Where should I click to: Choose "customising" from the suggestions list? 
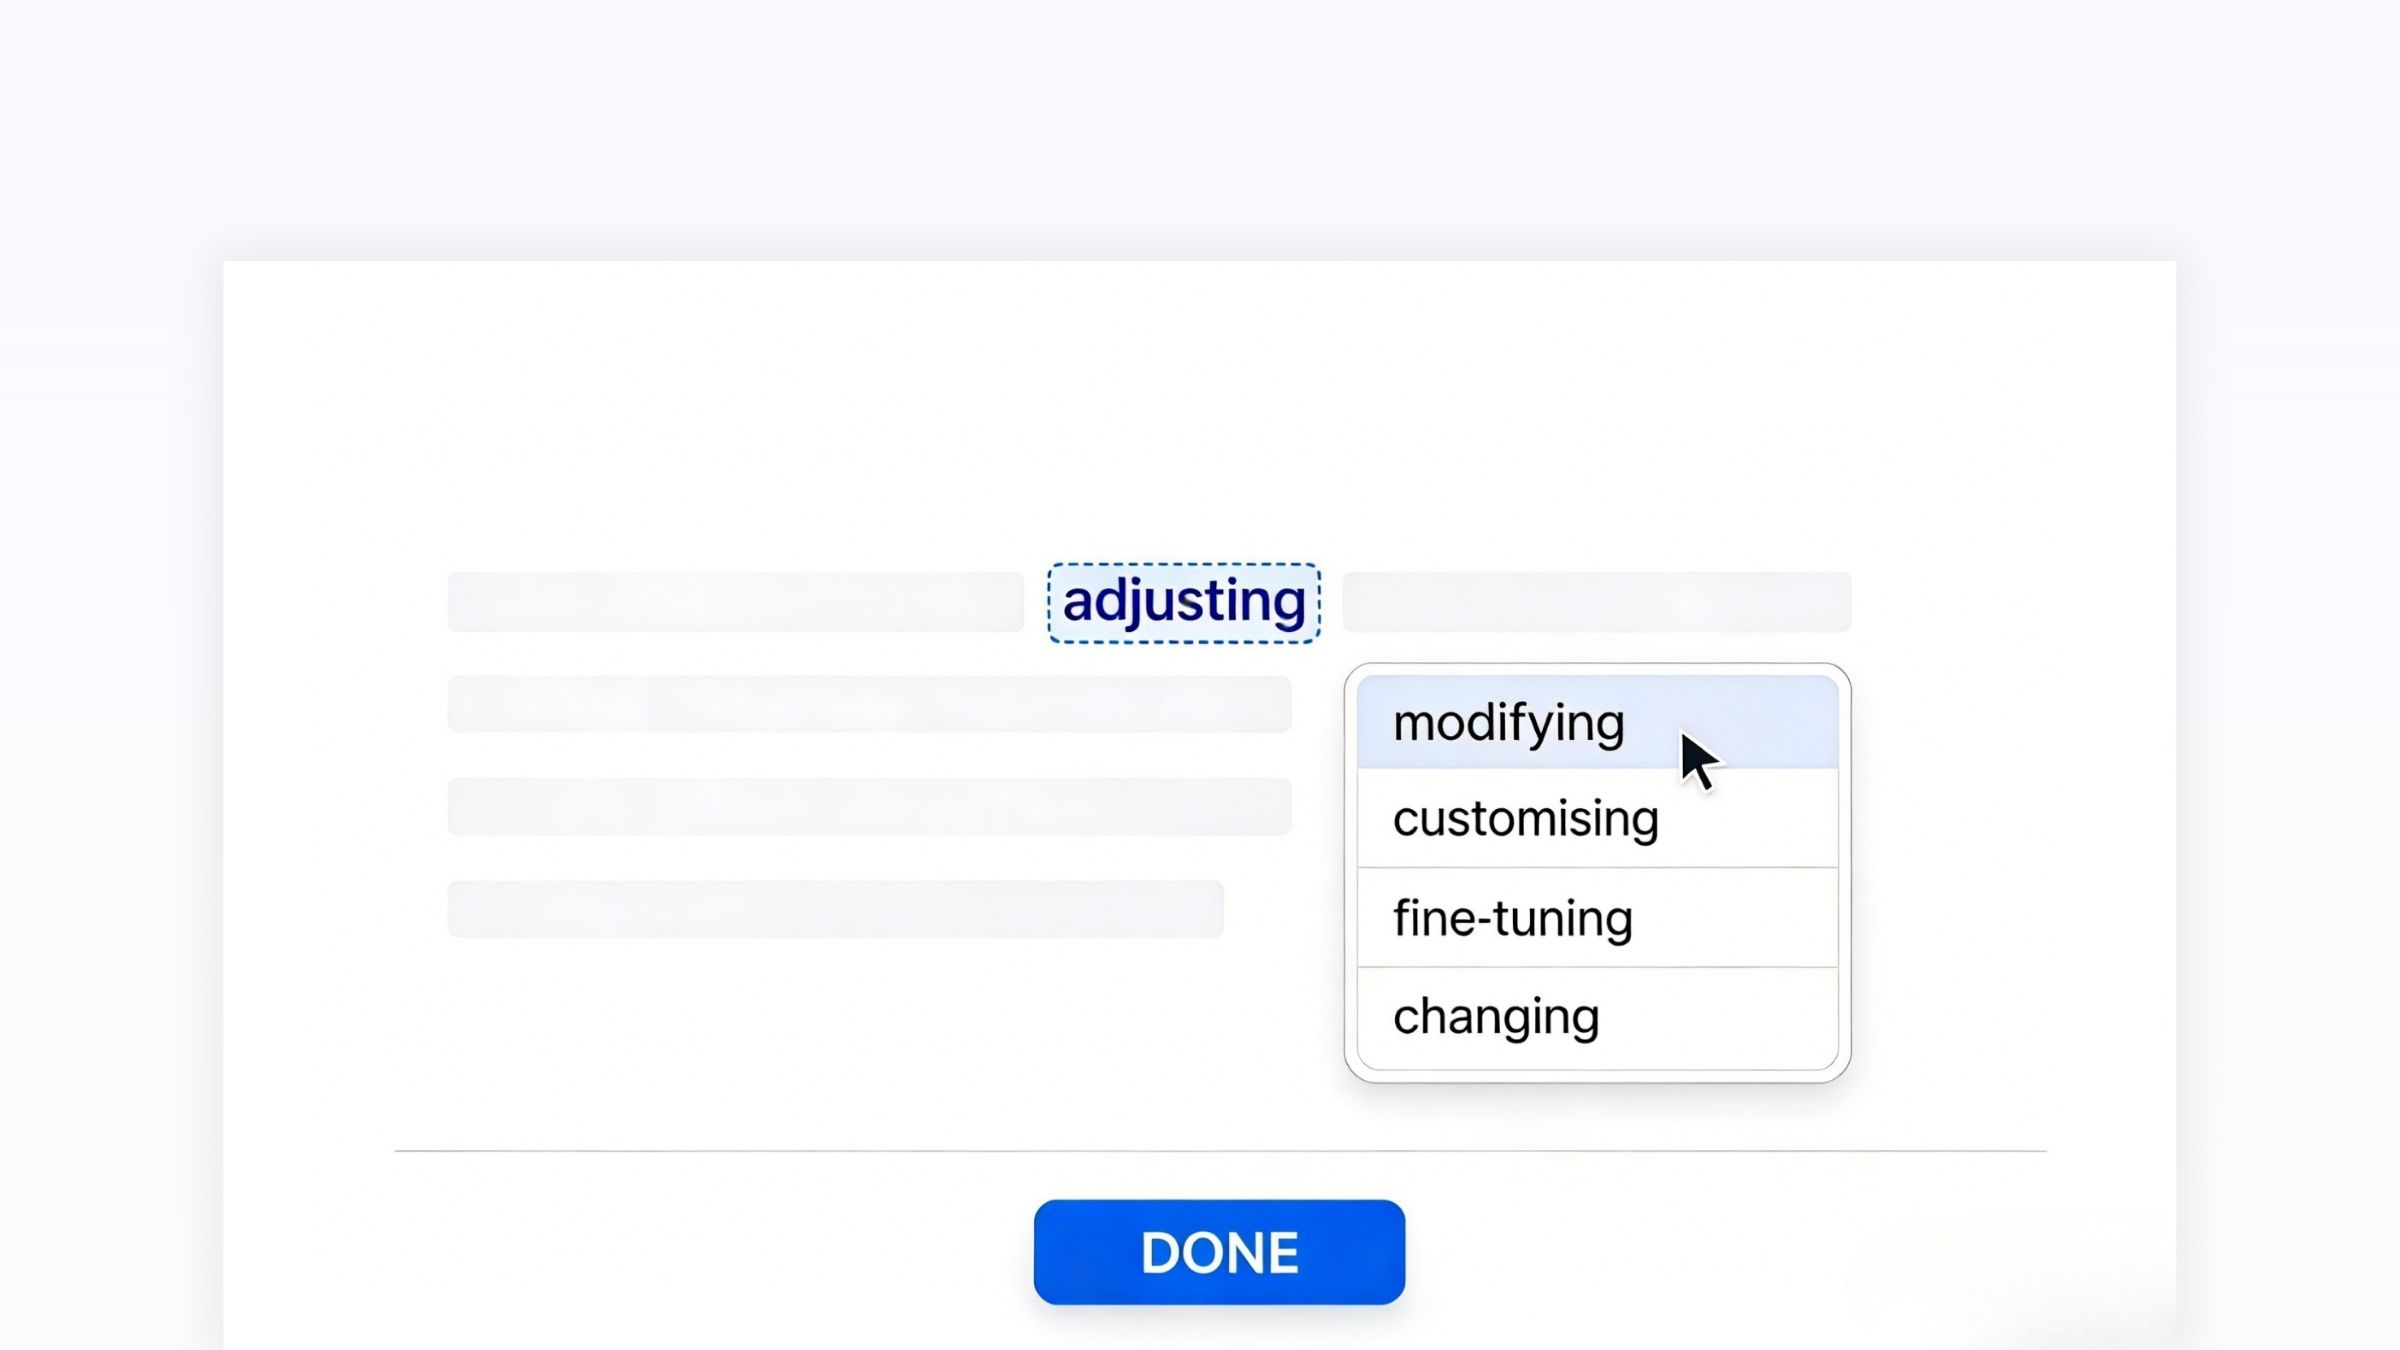coord(1525,819)
